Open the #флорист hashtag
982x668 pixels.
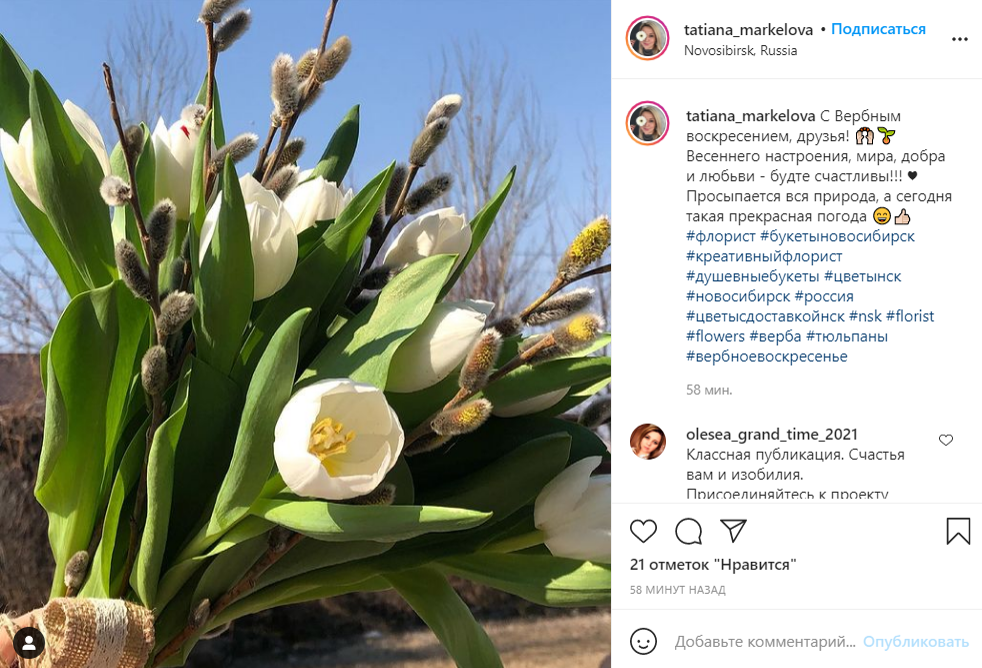pyautogui.click(x=721, y=236)
